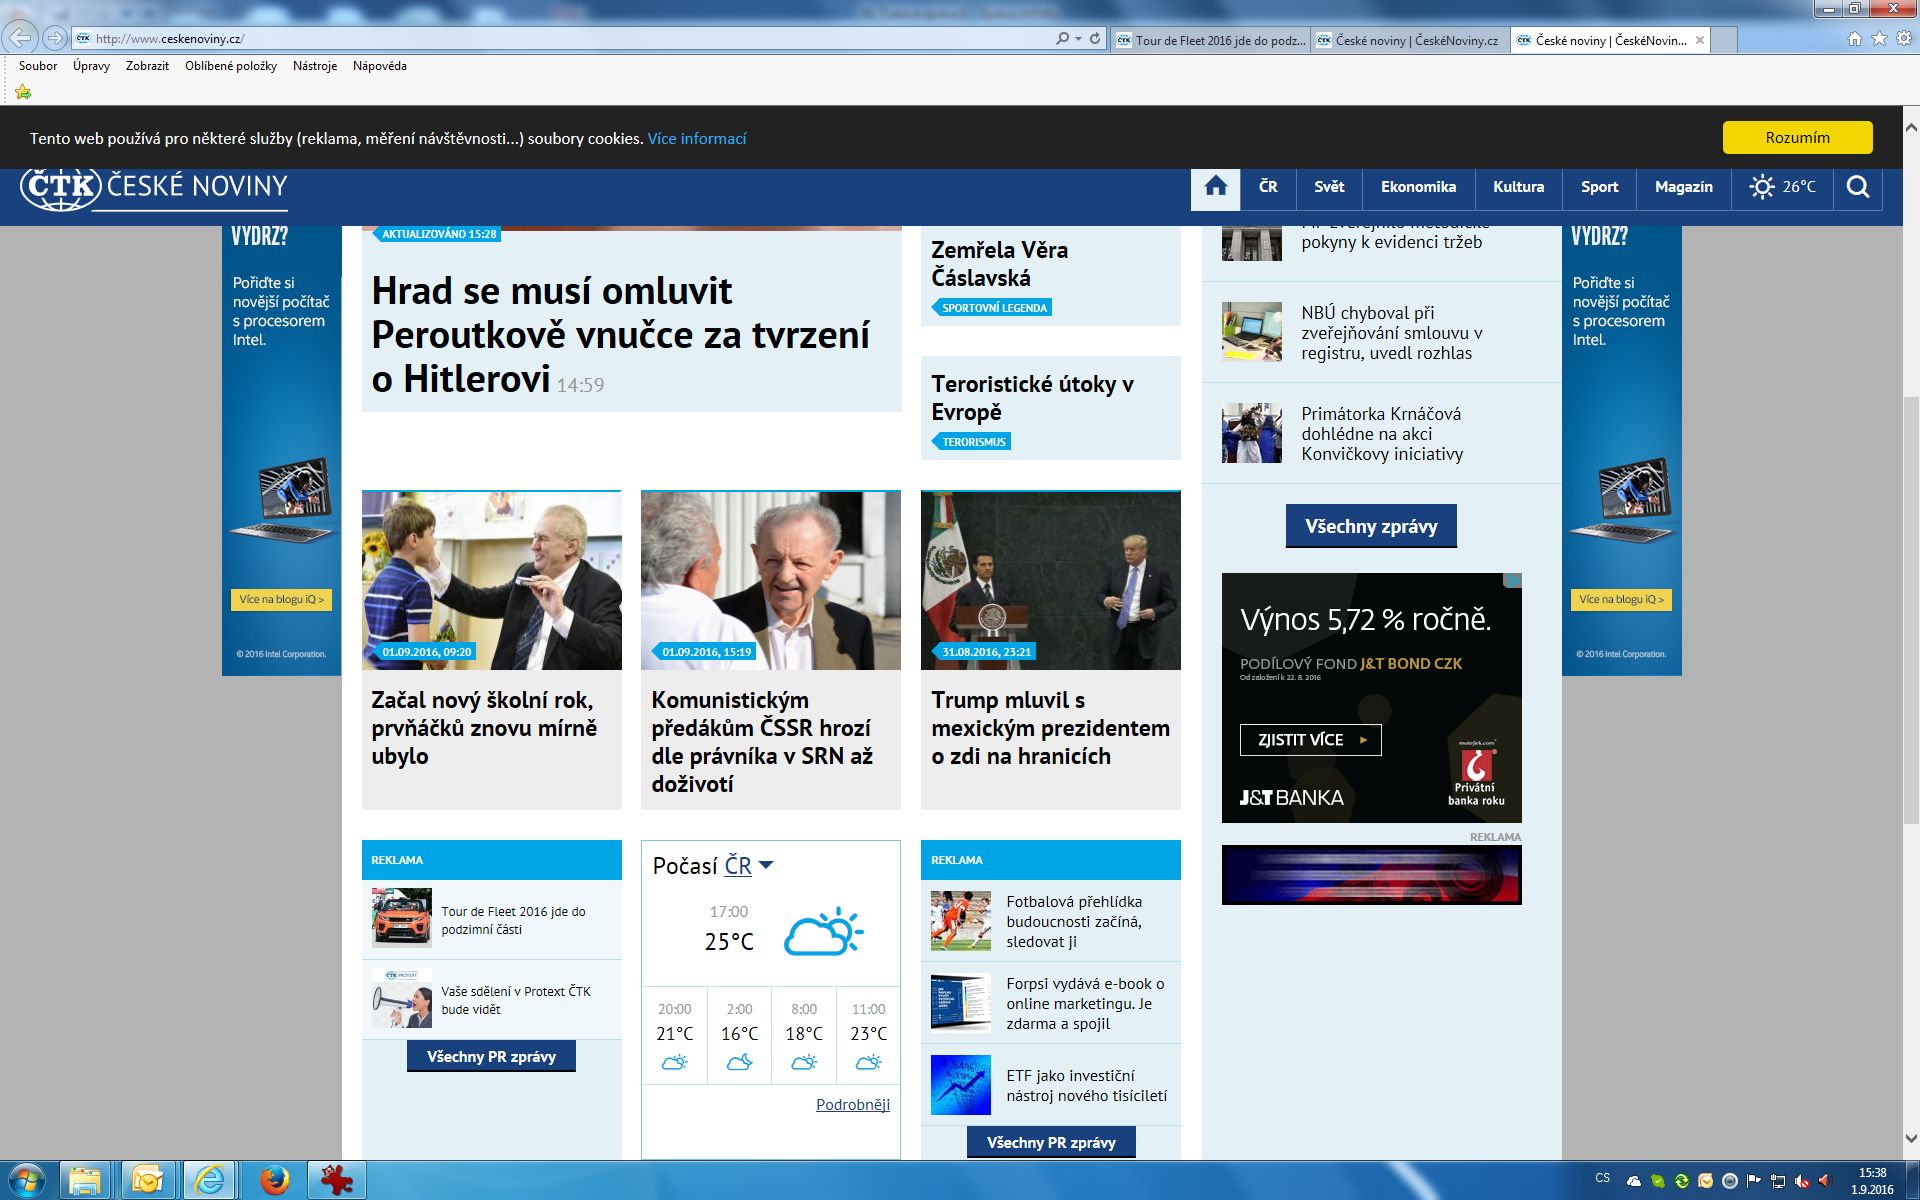Click the partly cloudy icon for 17:00
This screenshot has width=1920, height=1200.
tap(823, 932)
